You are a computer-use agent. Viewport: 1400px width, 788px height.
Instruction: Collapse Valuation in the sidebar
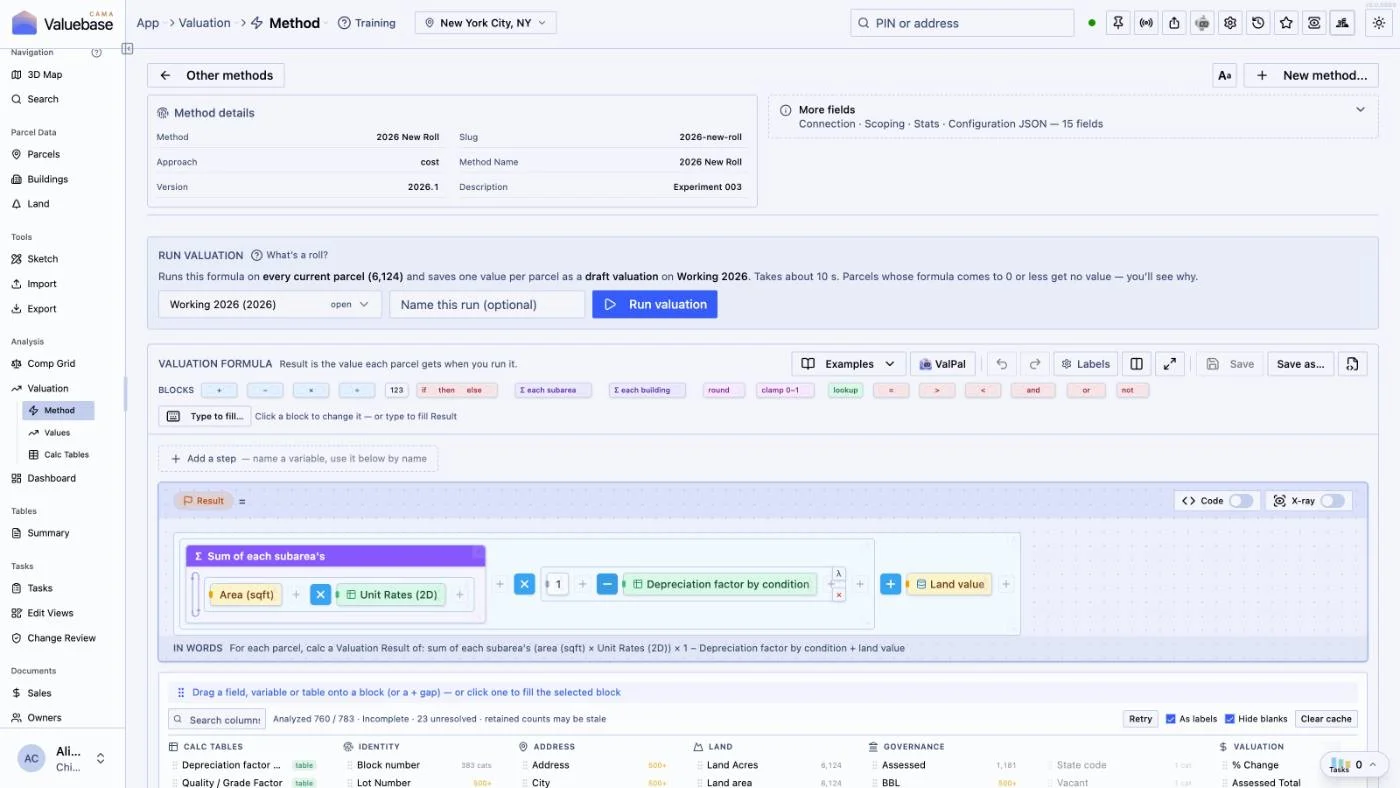48,388
